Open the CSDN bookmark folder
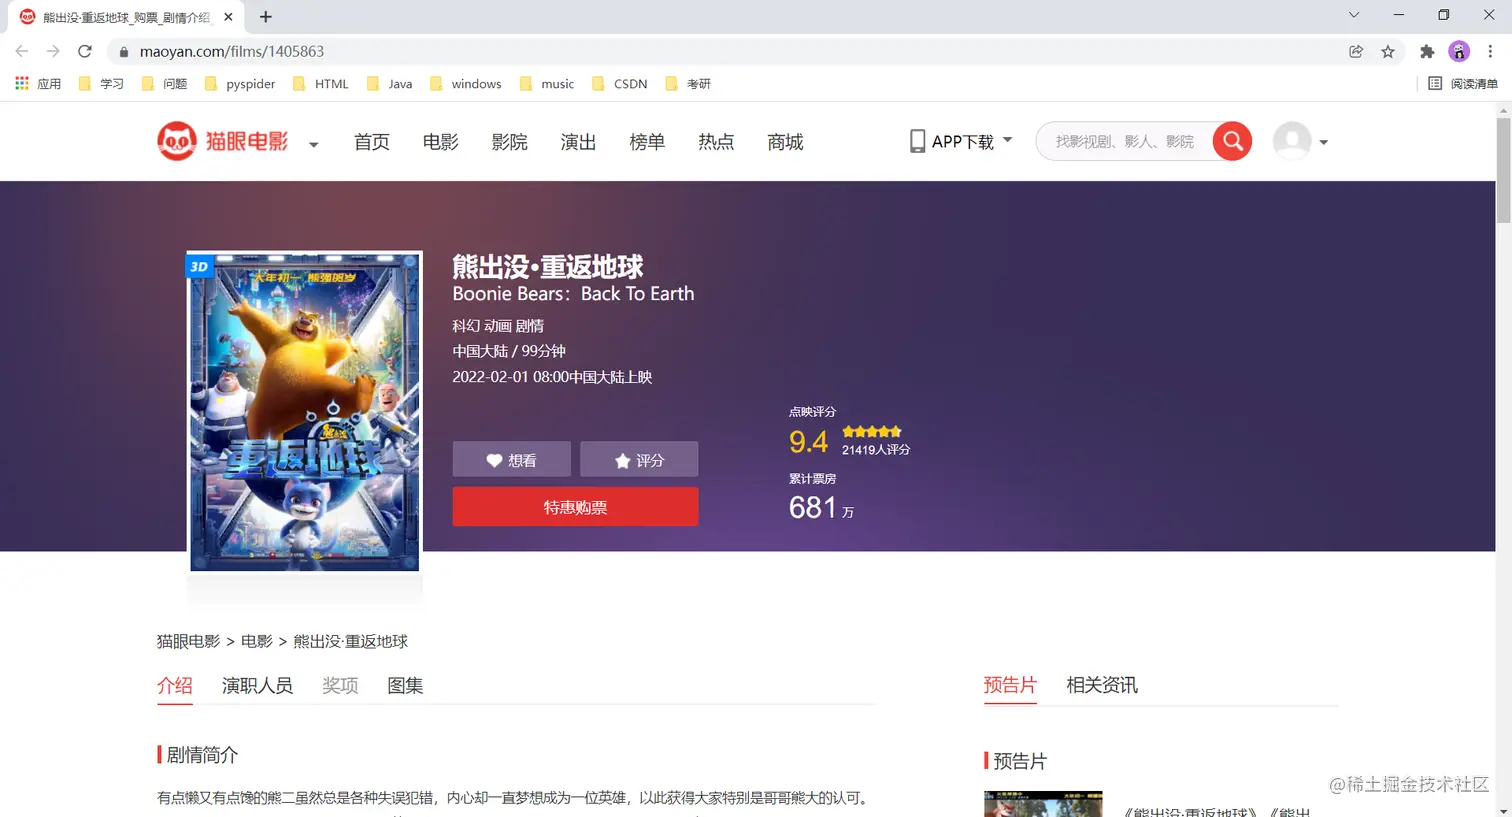Viewport: 1512px width, 817px height. tap(619, 84)
